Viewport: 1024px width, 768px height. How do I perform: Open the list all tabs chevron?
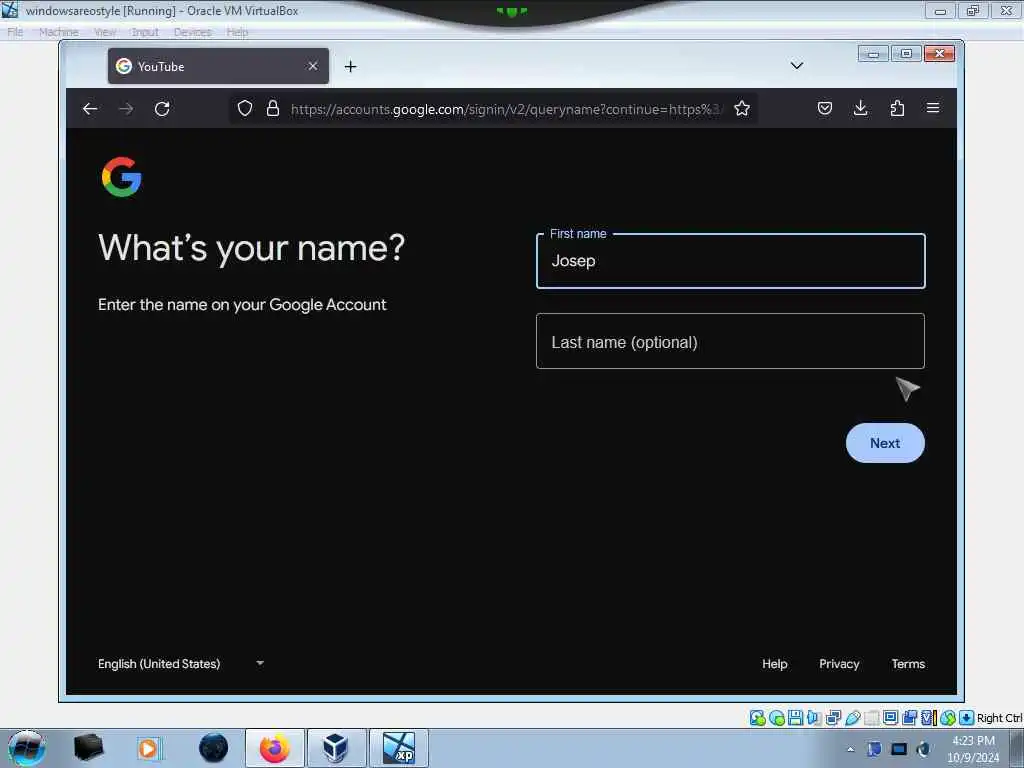coord(797,65)
